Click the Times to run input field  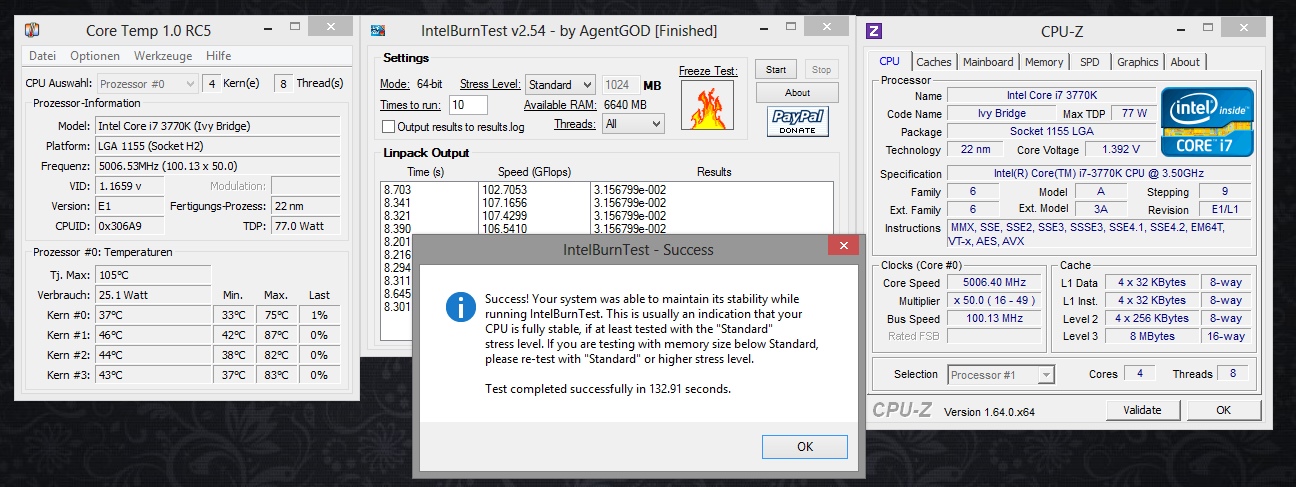tap(468, 105)
